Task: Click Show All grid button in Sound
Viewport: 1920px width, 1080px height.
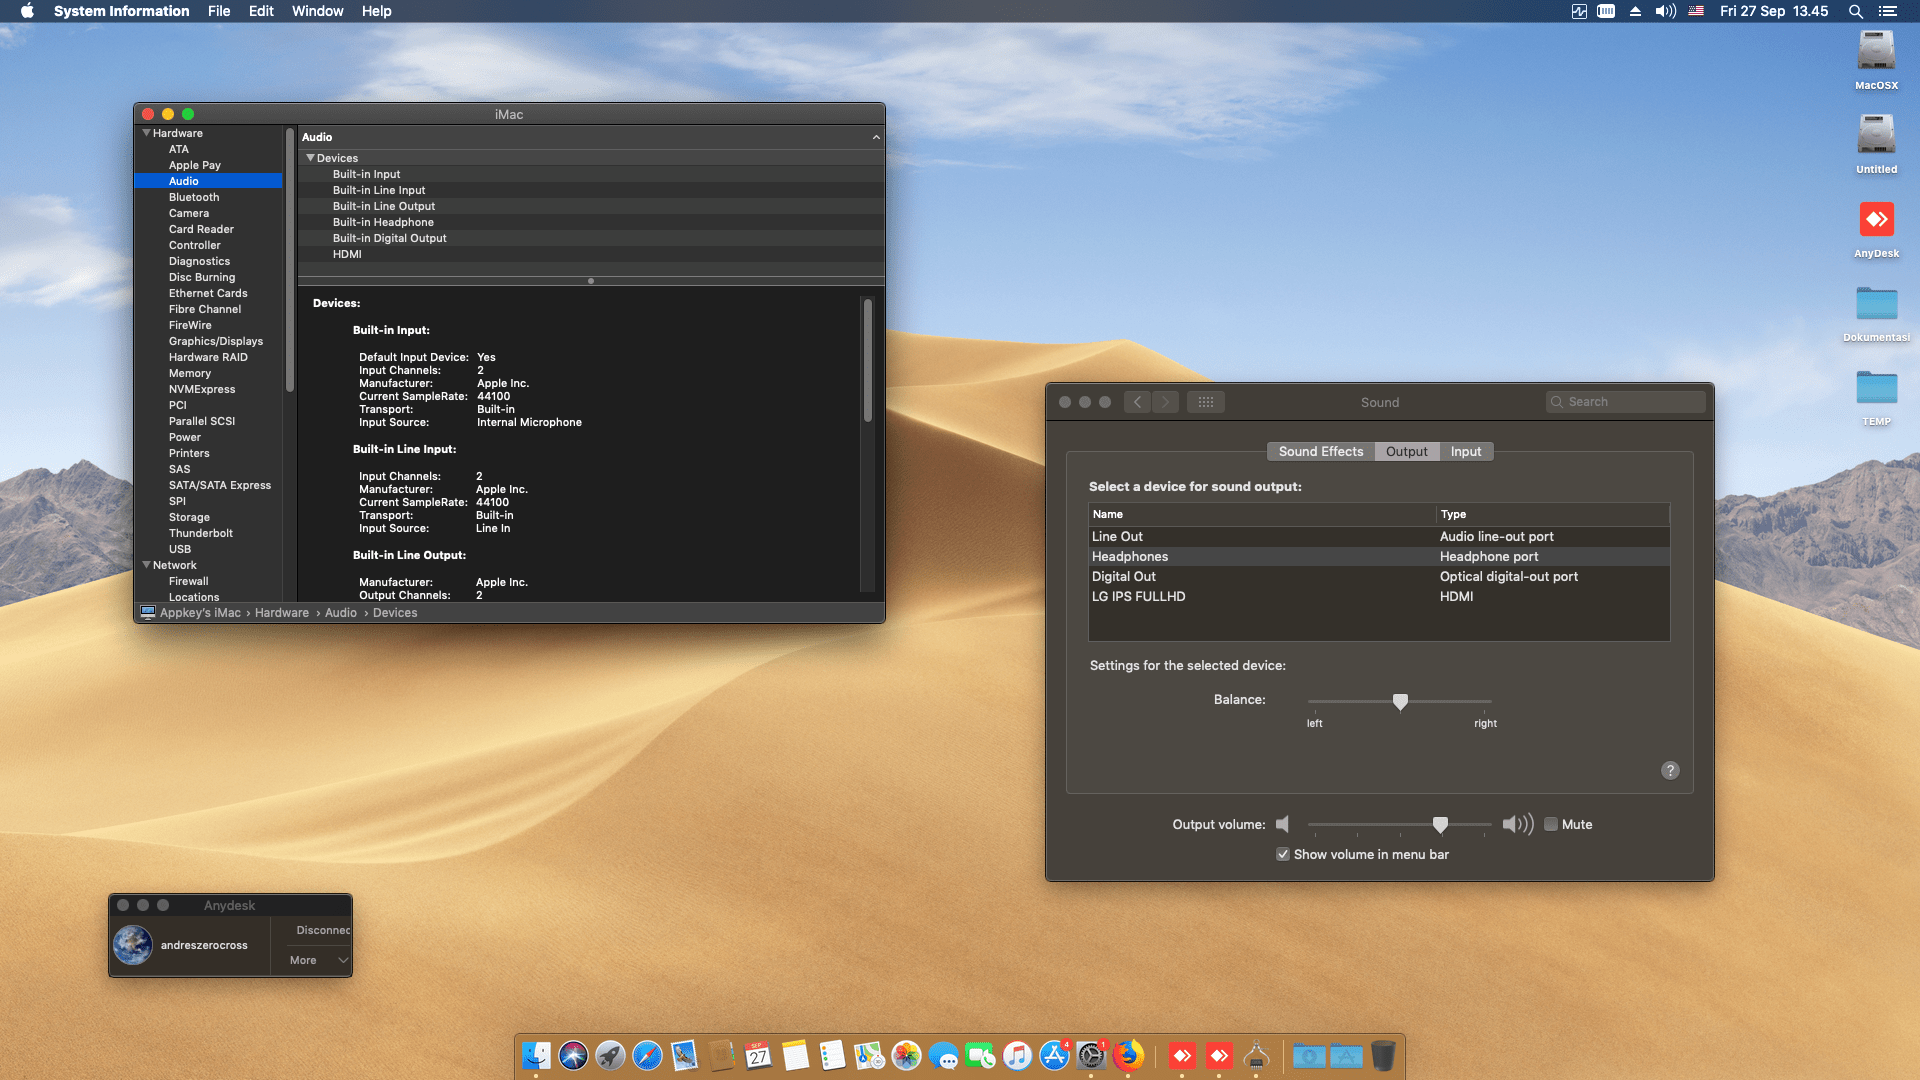Action: [1206, 402]
